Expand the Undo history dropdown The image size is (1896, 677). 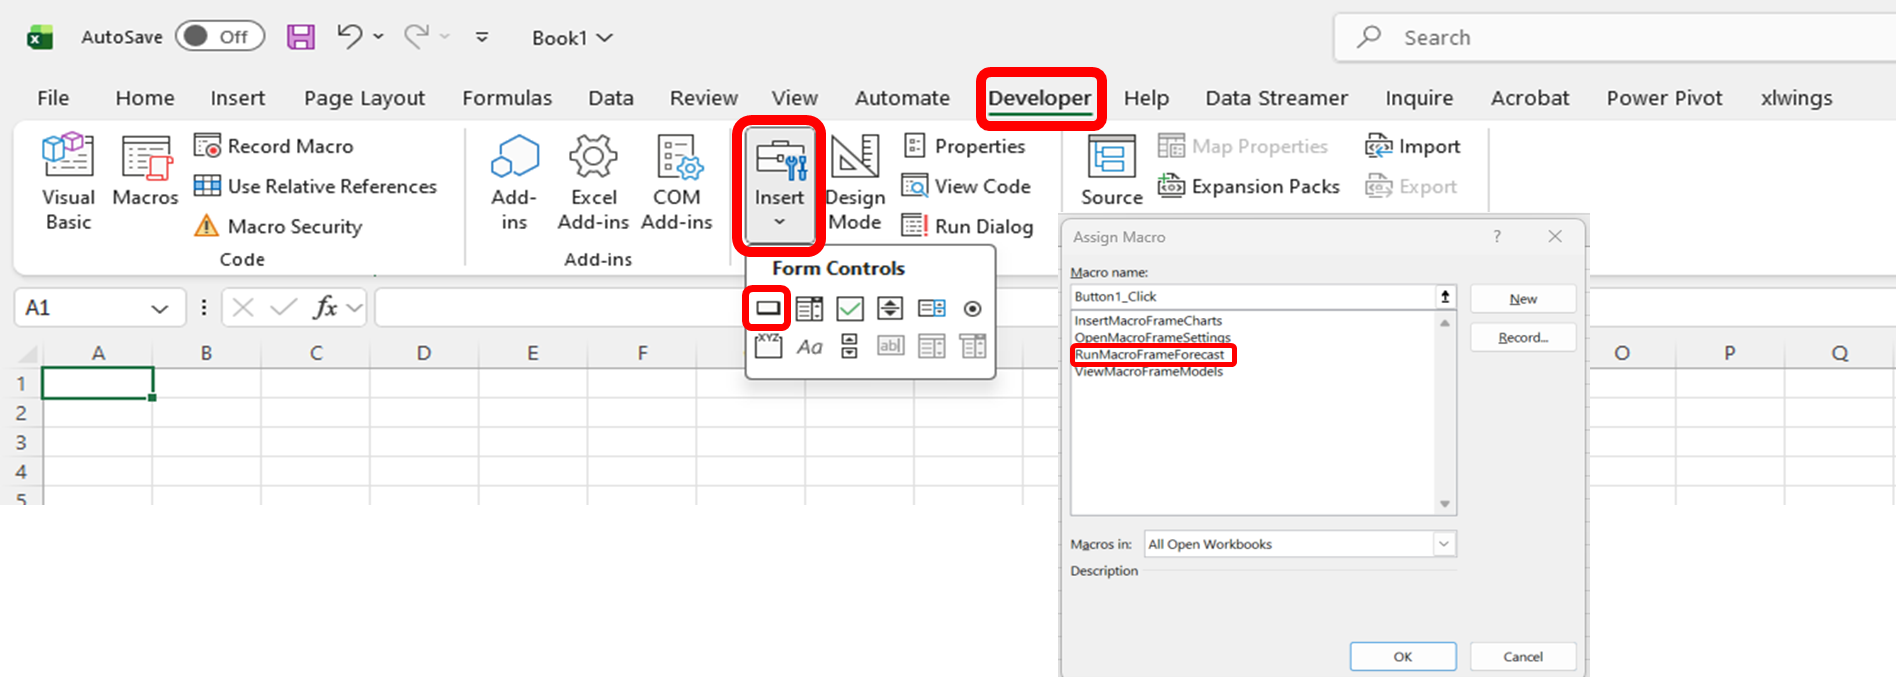[378, 37]
